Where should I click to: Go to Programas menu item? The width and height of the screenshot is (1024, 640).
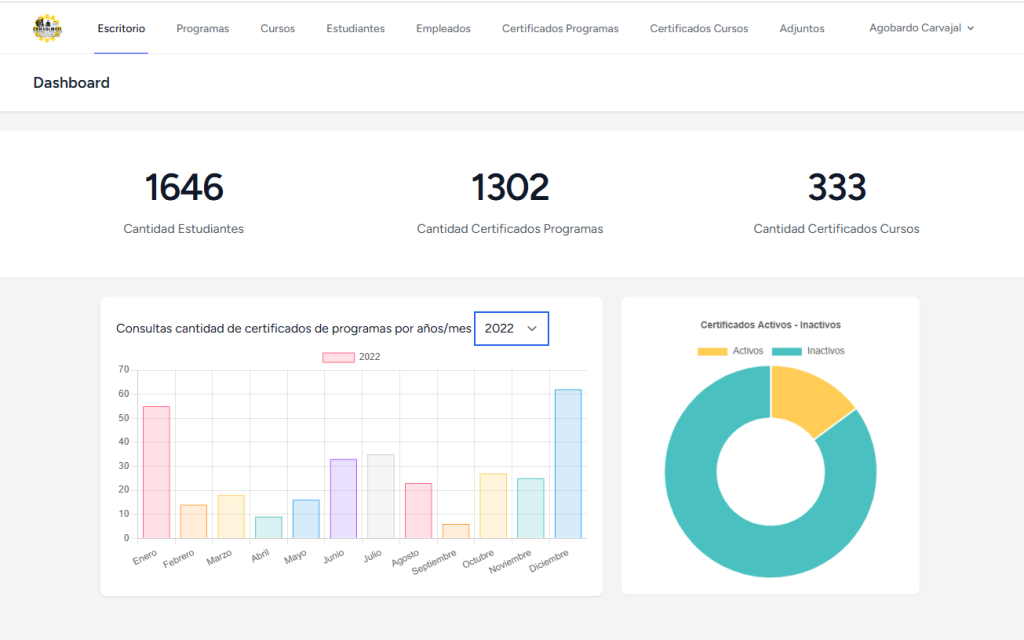[202, 29]
